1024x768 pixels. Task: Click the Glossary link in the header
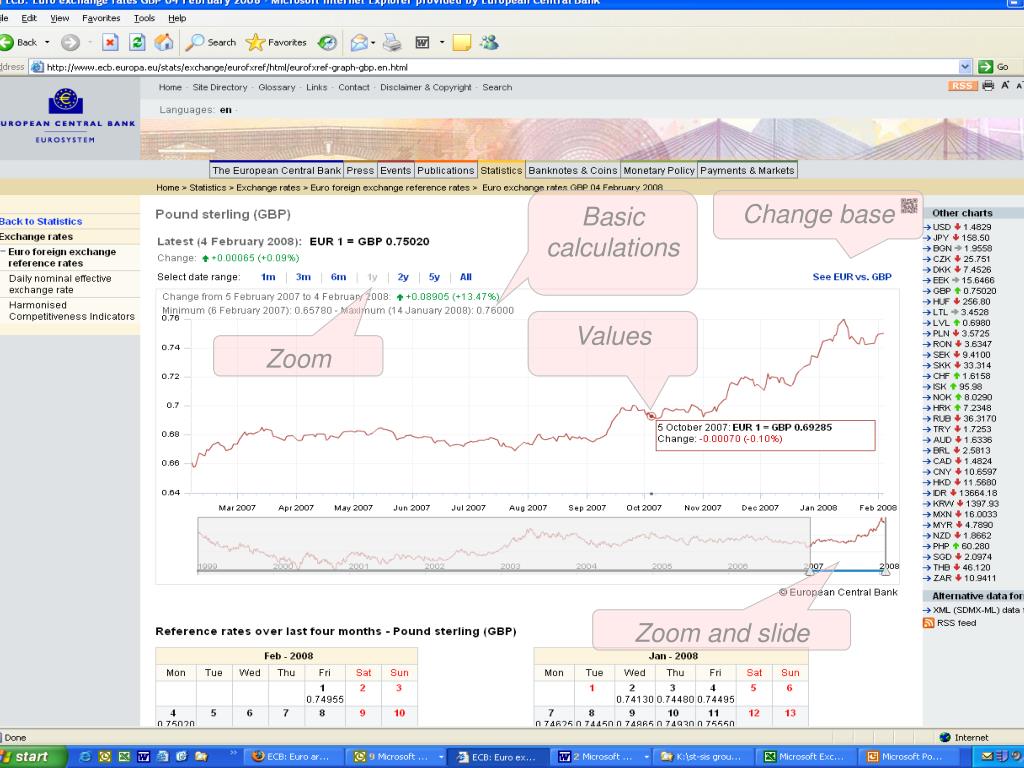(276, 87)
